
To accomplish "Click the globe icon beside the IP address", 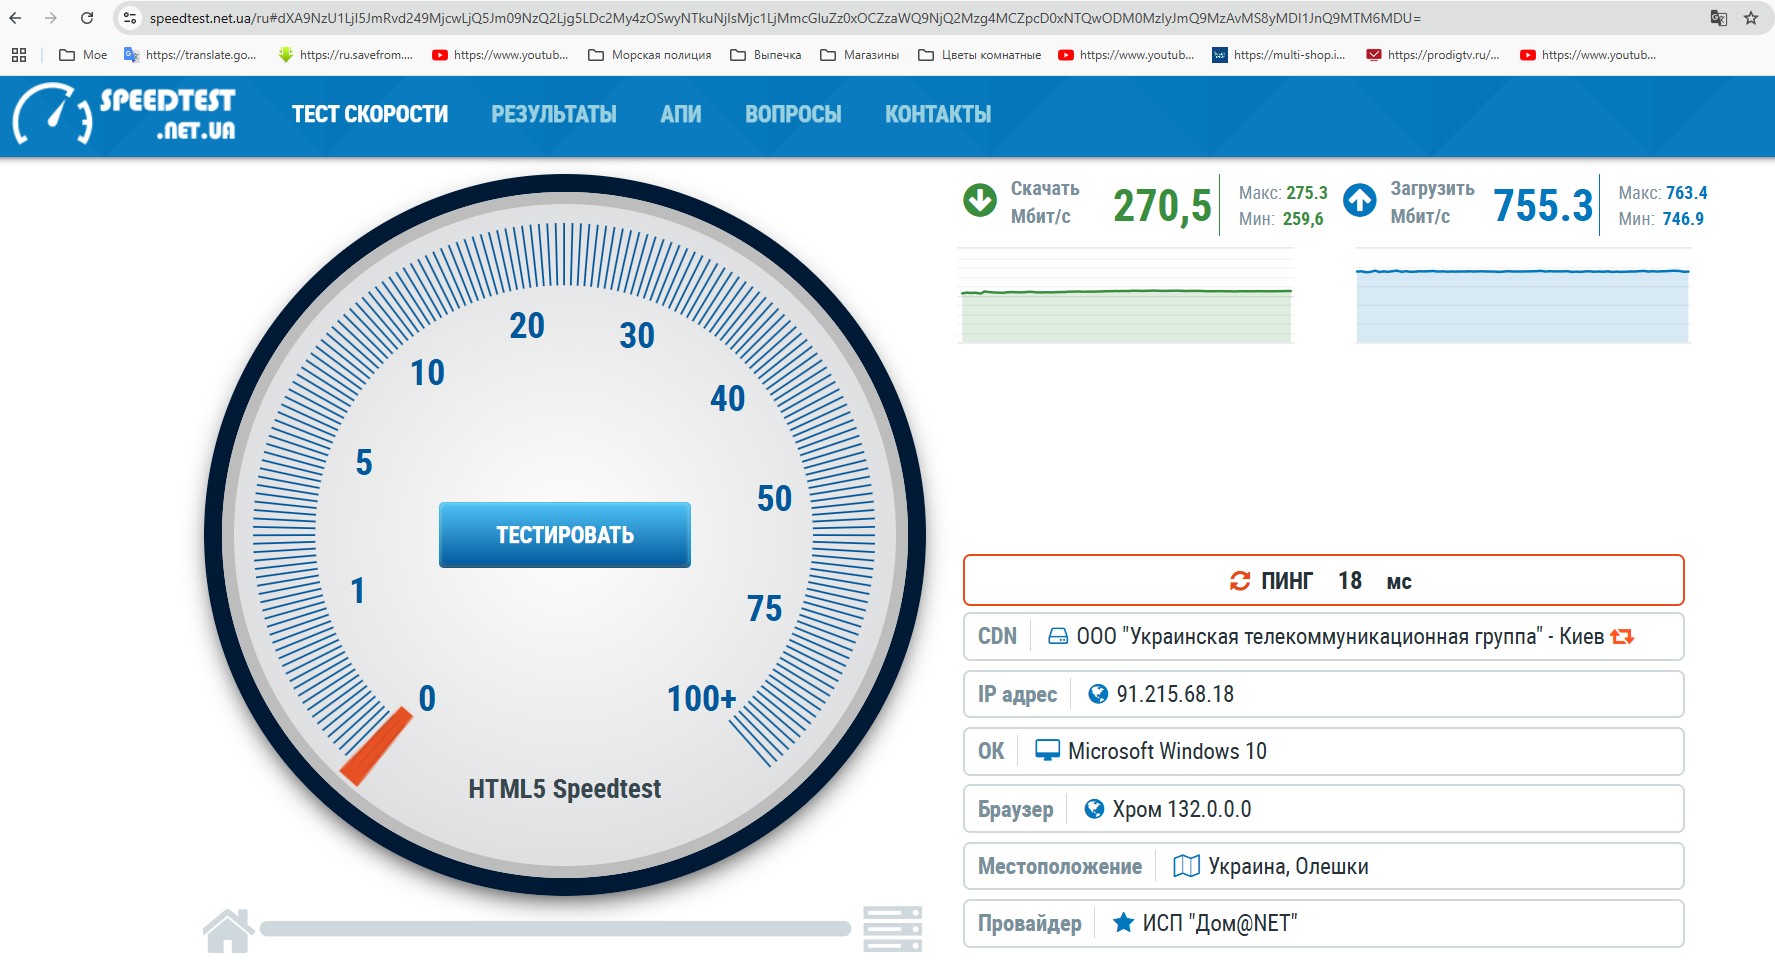I will pos(1098,694).
